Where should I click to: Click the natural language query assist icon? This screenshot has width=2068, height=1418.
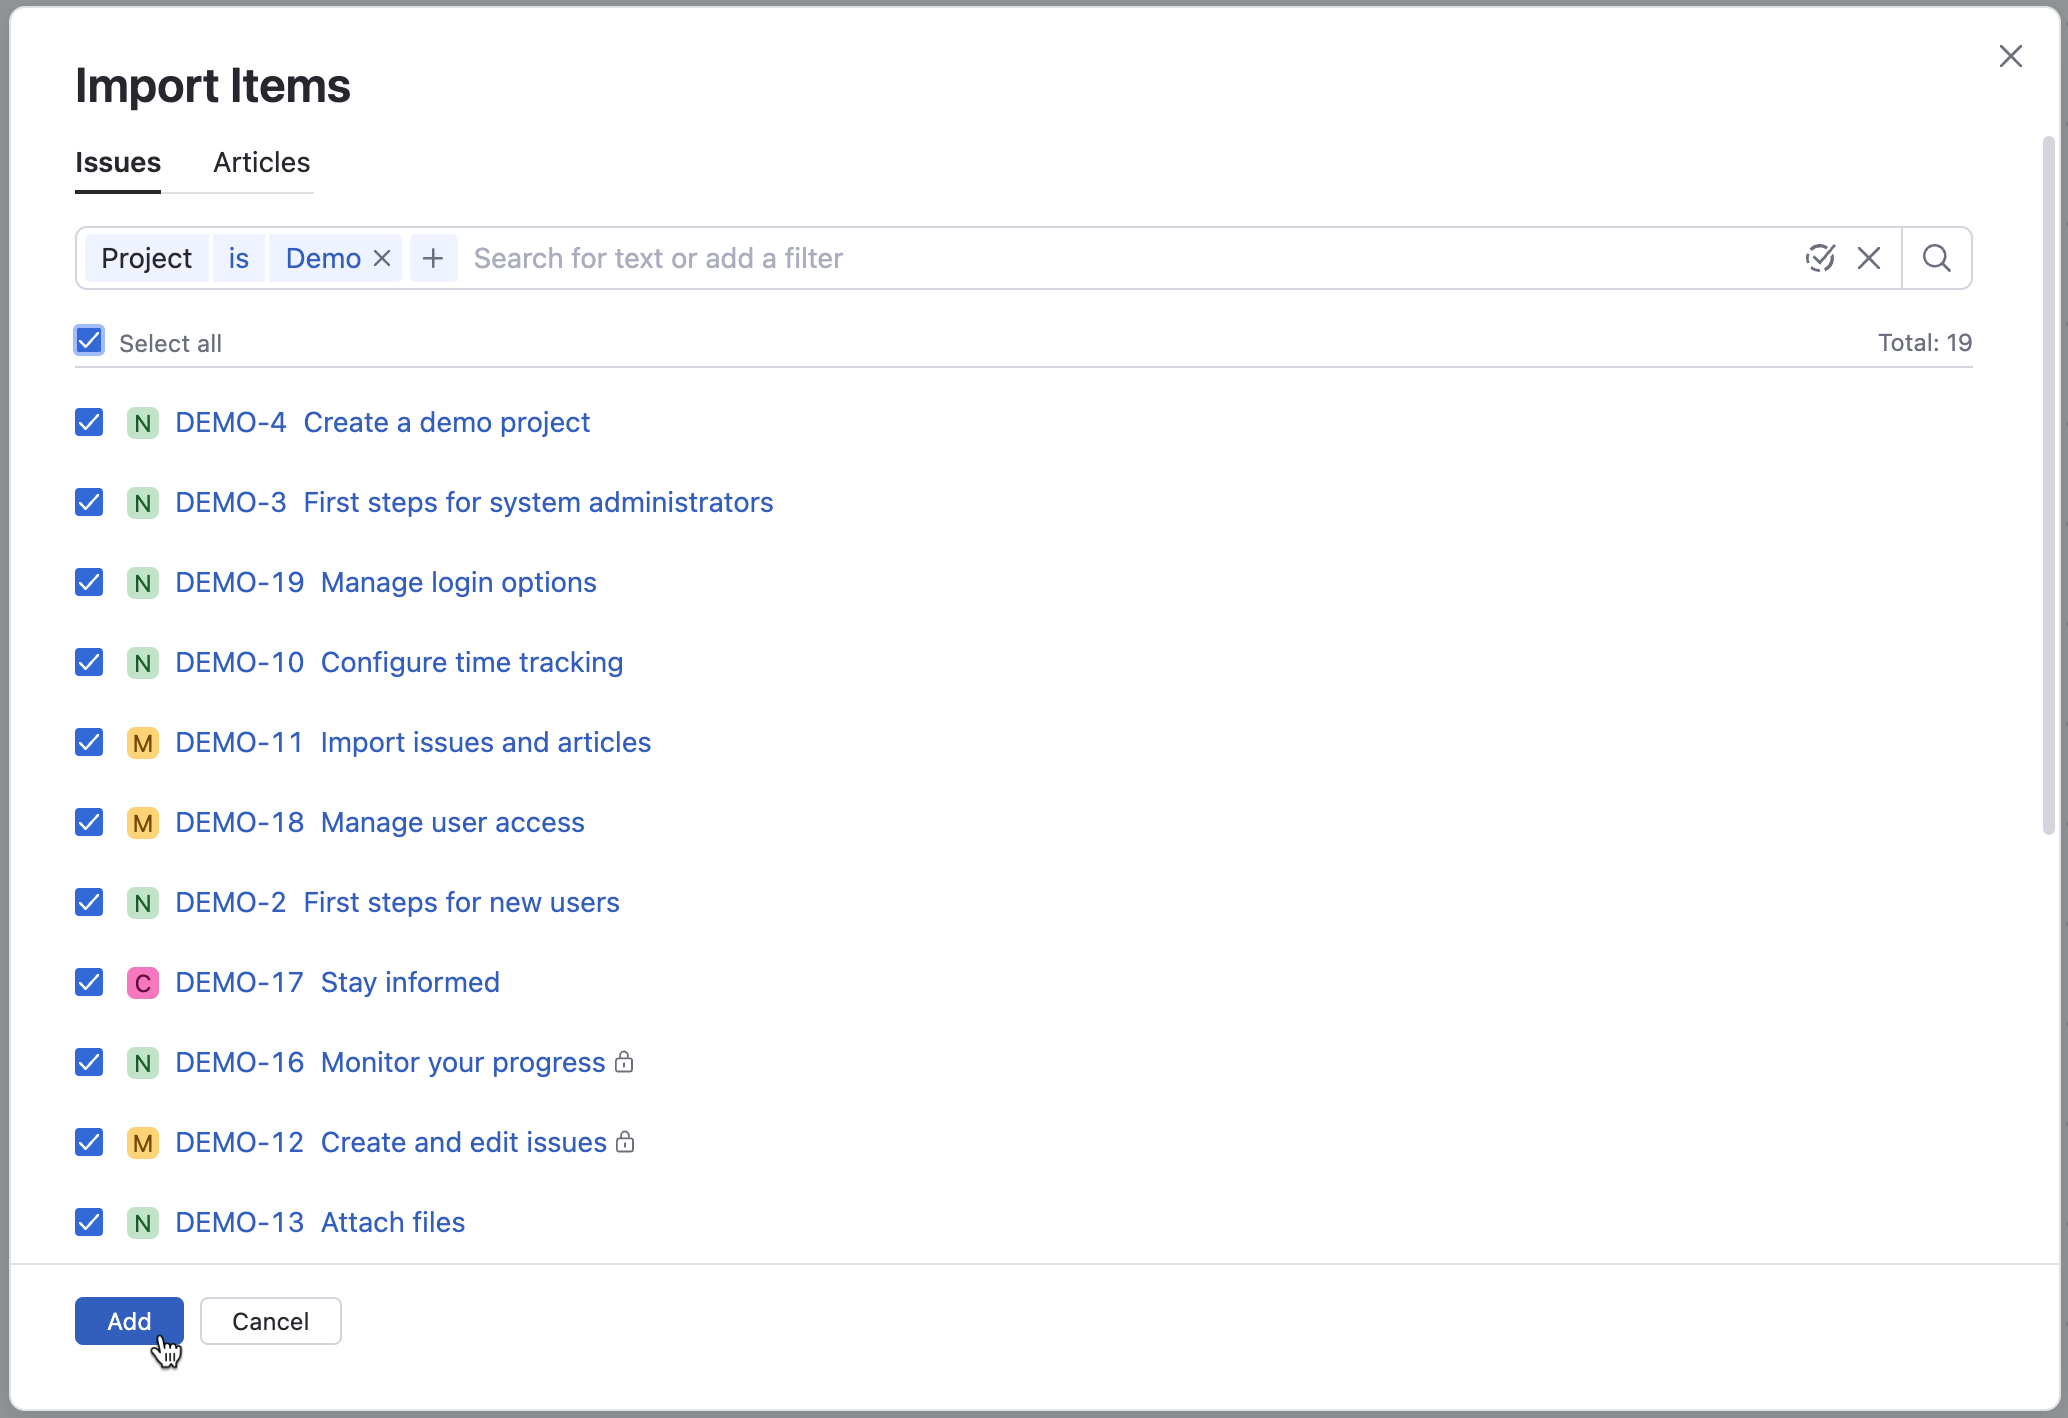point(1820,258)
